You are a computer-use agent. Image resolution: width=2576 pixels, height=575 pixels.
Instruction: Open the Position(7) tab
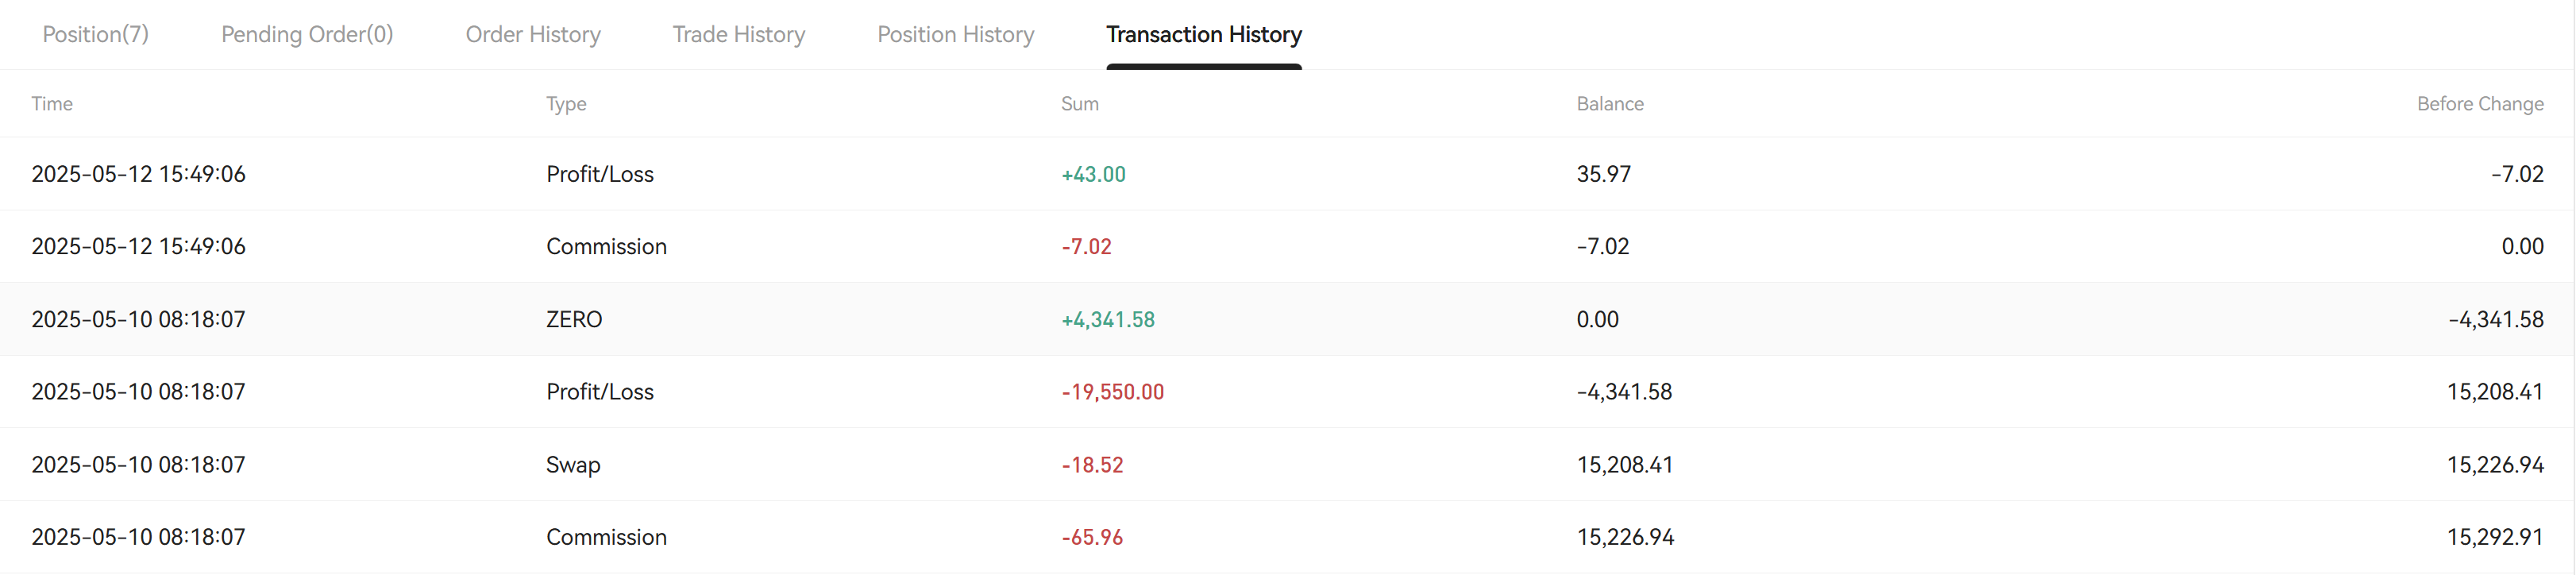pyautogui.click(x=95, y=34)
